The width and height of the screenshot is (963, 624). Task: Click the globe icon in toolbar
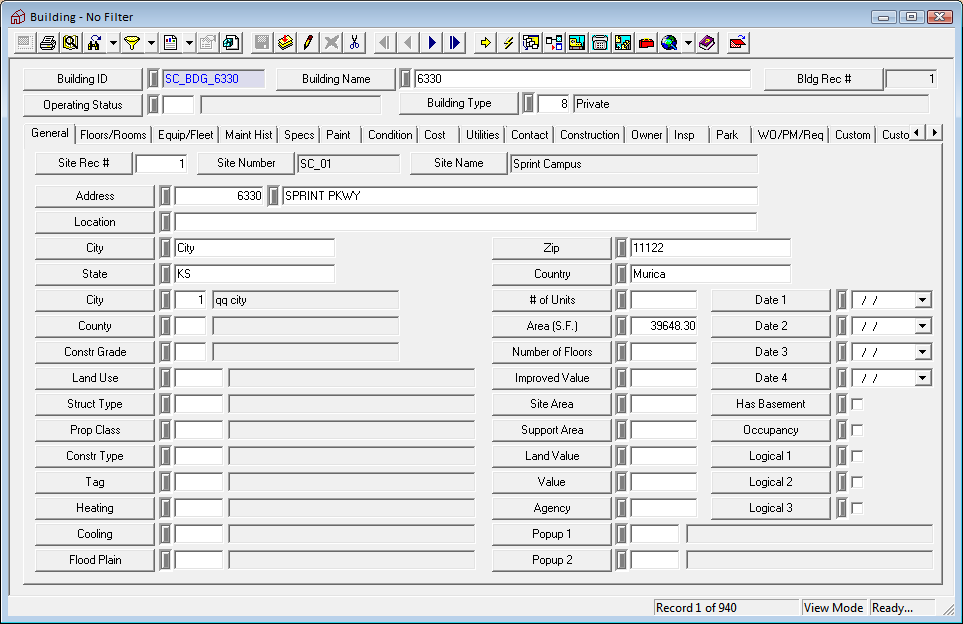[669, 43]
